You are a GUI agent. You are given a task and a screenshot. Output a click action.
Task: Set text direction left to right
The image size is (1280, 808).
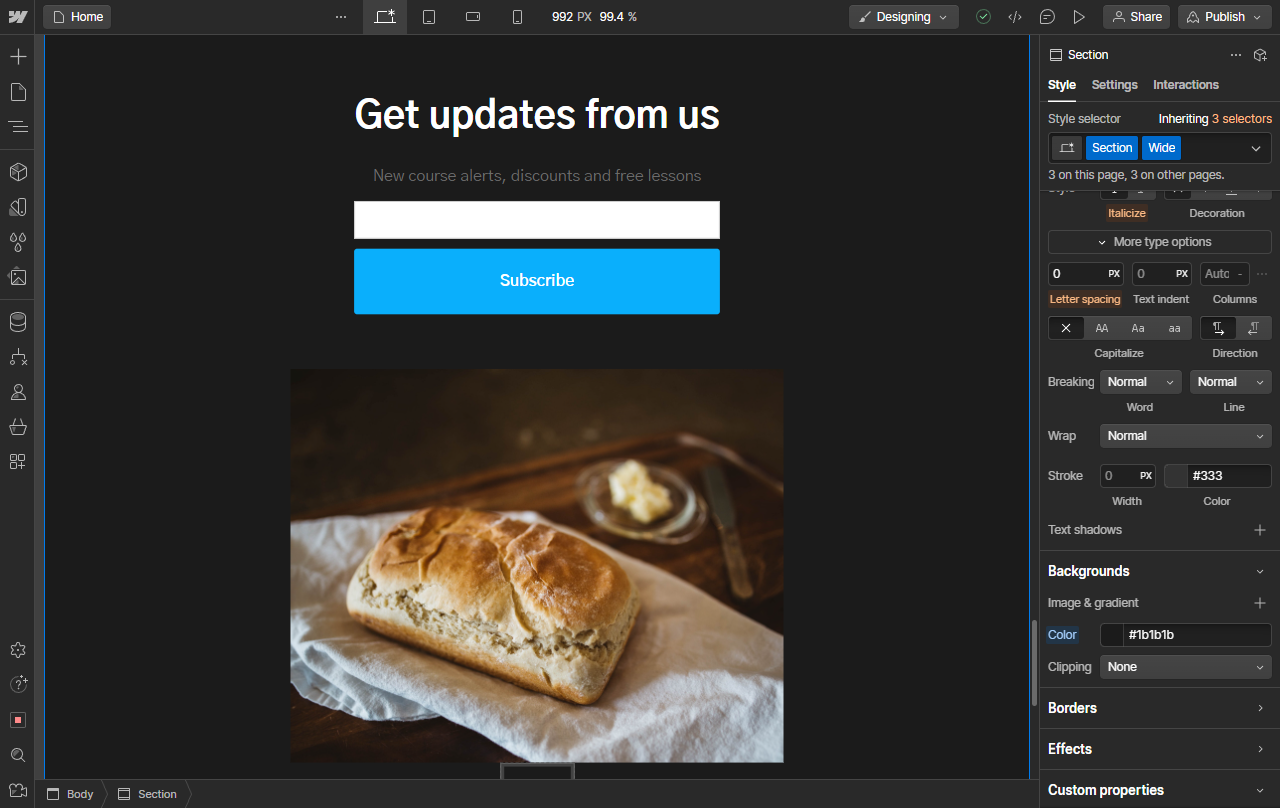[1218, 328]
